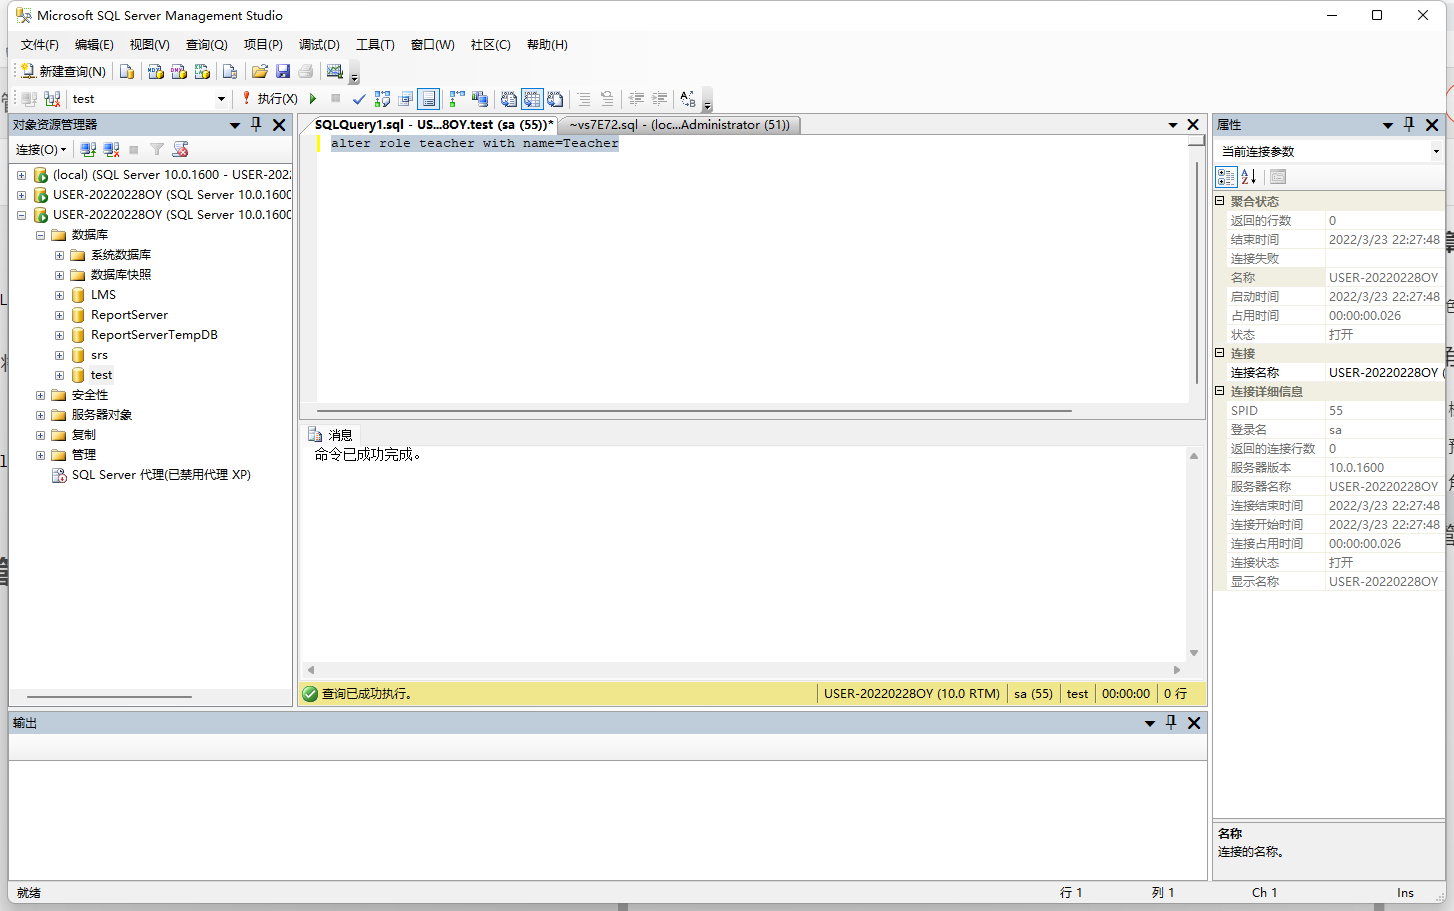
Task: Click in the SQL query editor text
Action: 475,143
